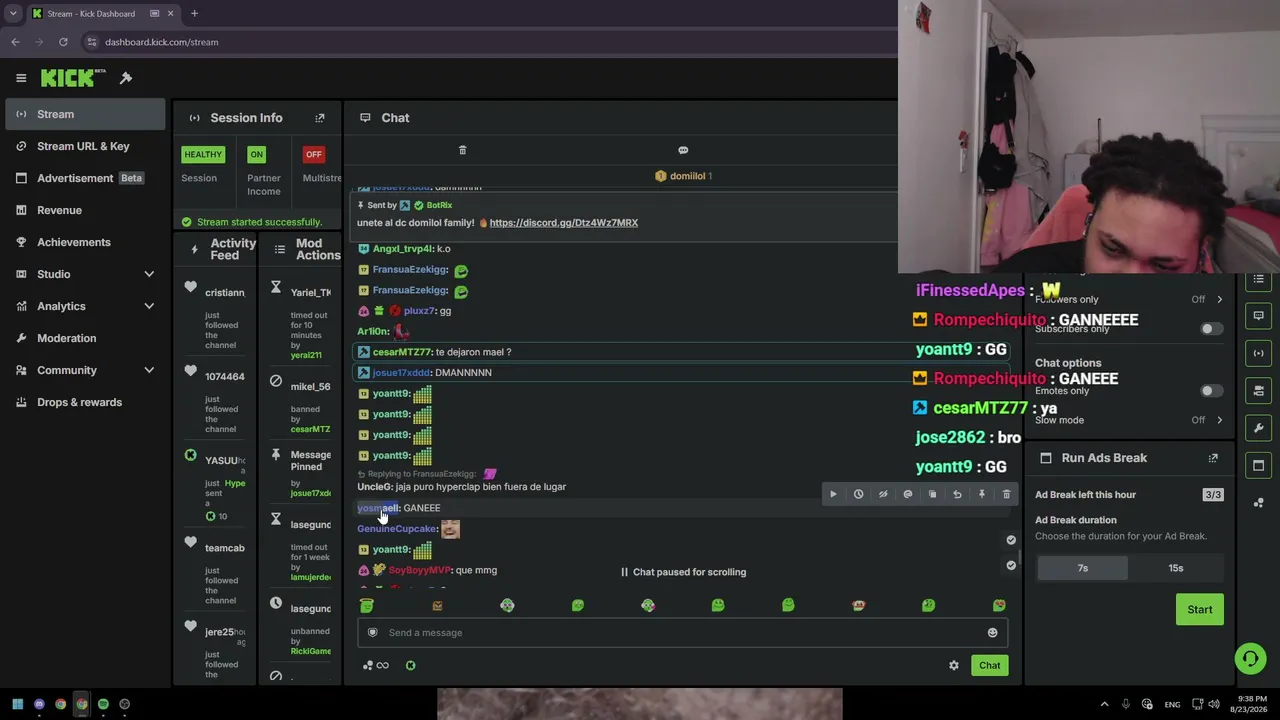Open Moderation in sidebar
This screenshot has width=1280, height=720.
[x=67, y=338]
